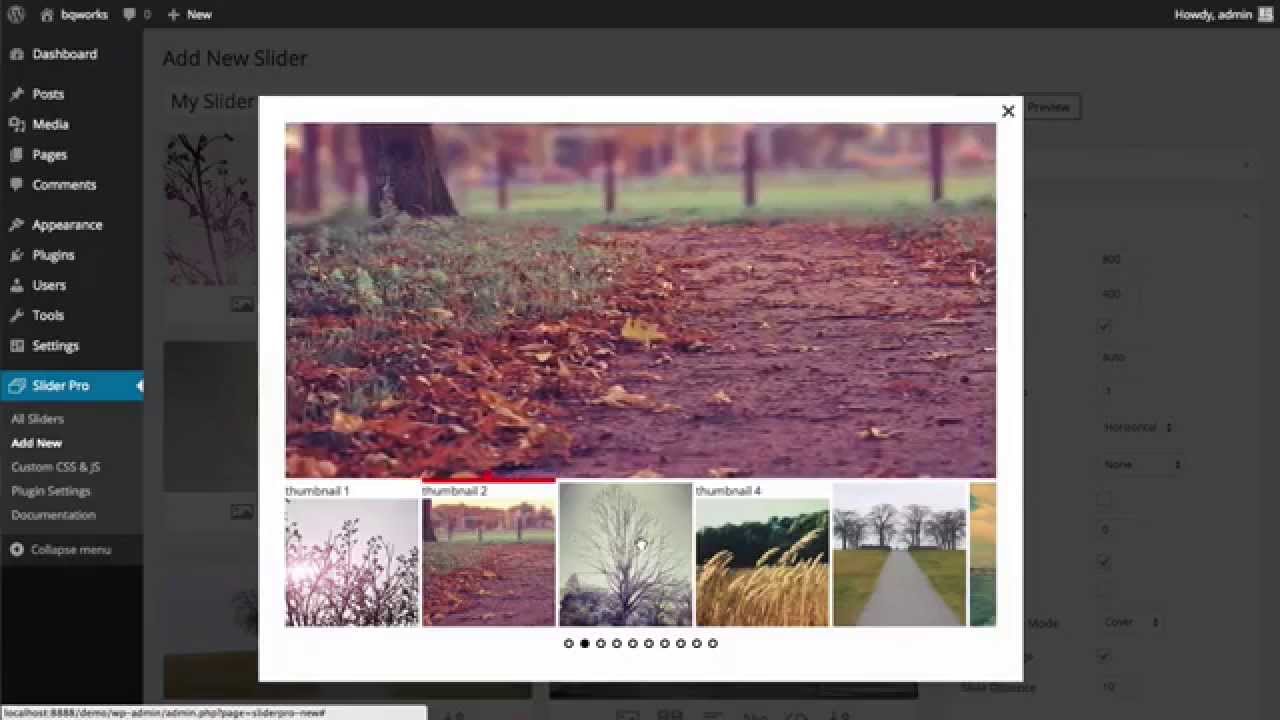Open the WordPress logo menu
1280x720 pixels.
[16, 14]
